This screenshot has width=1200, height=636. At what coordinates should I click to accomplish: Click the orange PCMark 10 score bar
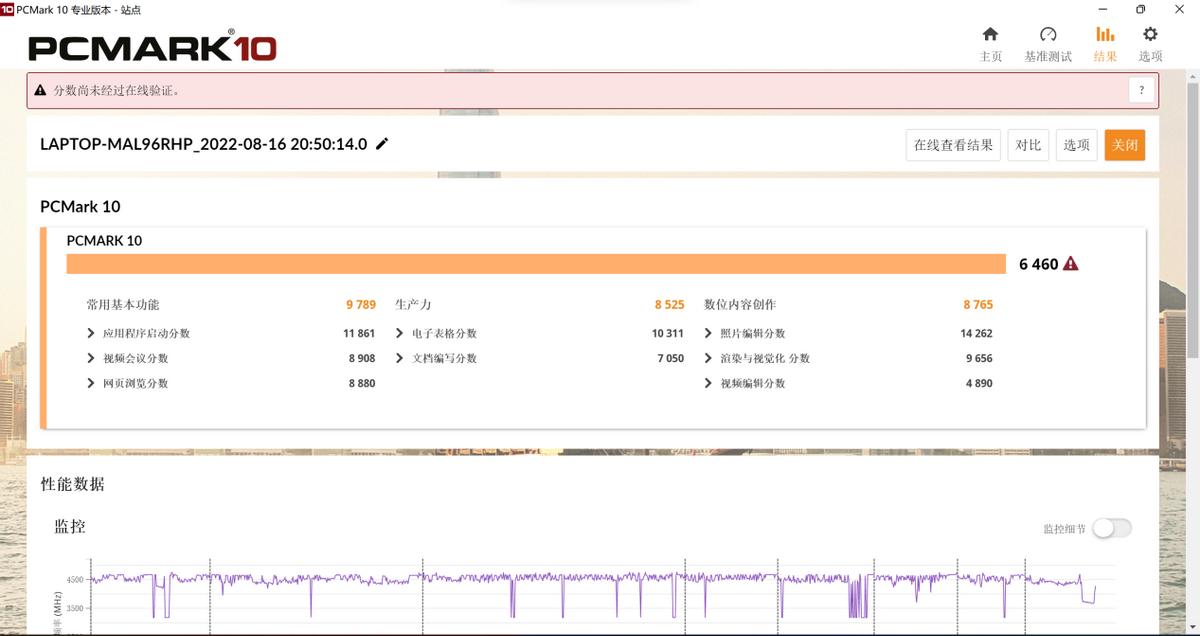tap(535, 263)
